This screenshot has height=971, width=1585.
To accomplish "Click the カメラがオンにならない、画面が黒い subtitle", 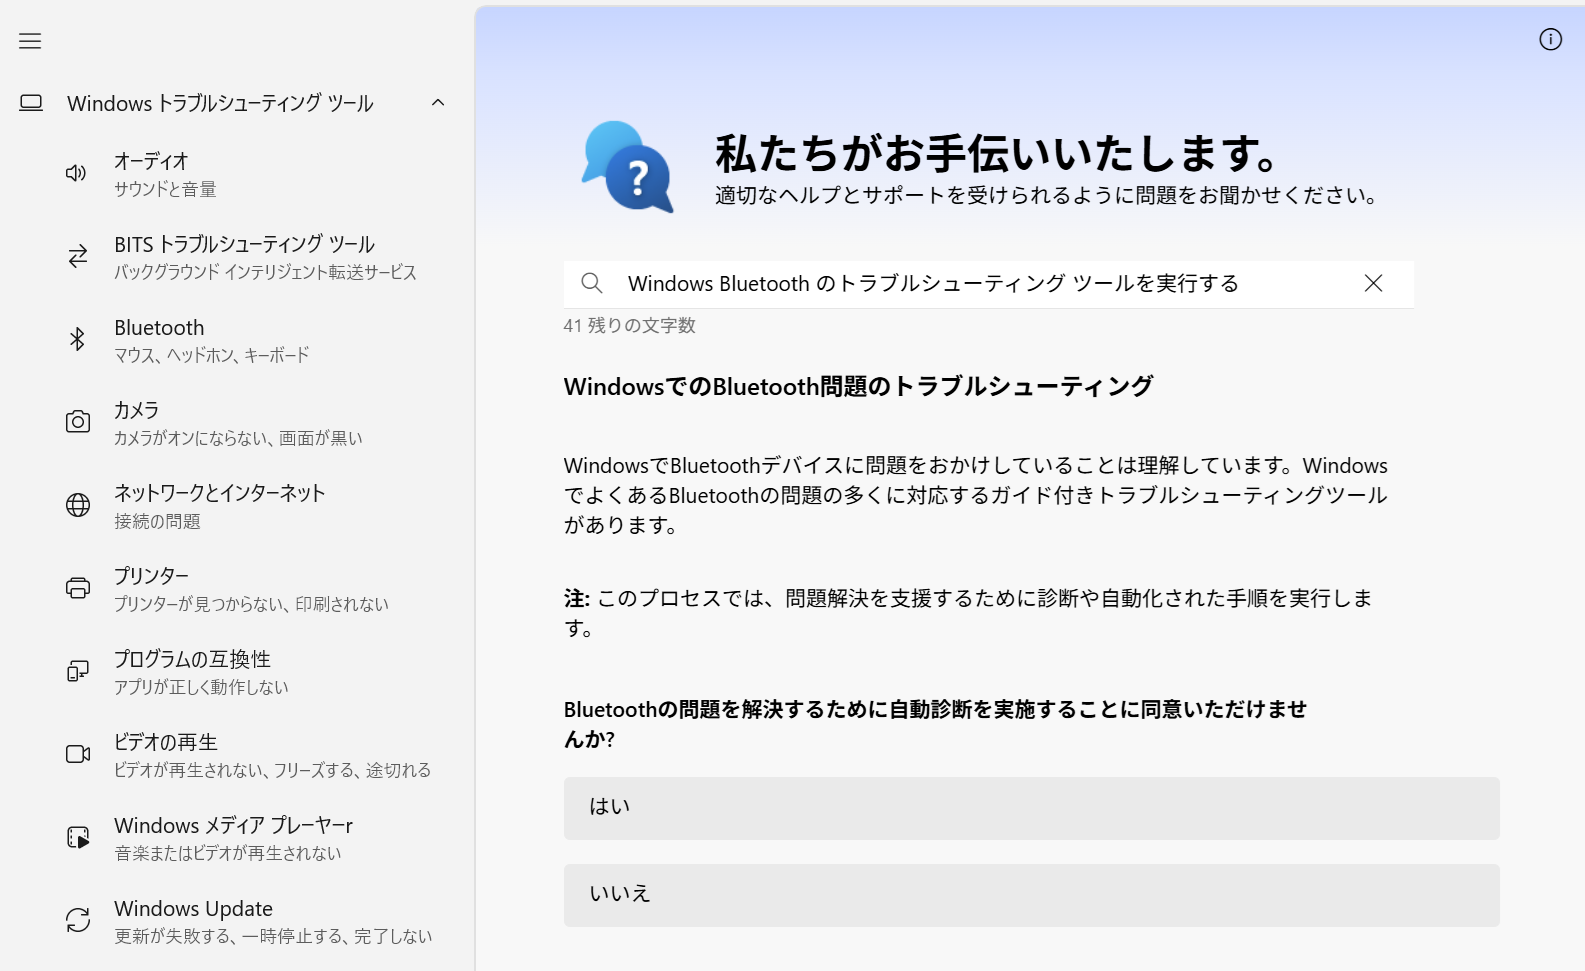I will tap(238, 438).
